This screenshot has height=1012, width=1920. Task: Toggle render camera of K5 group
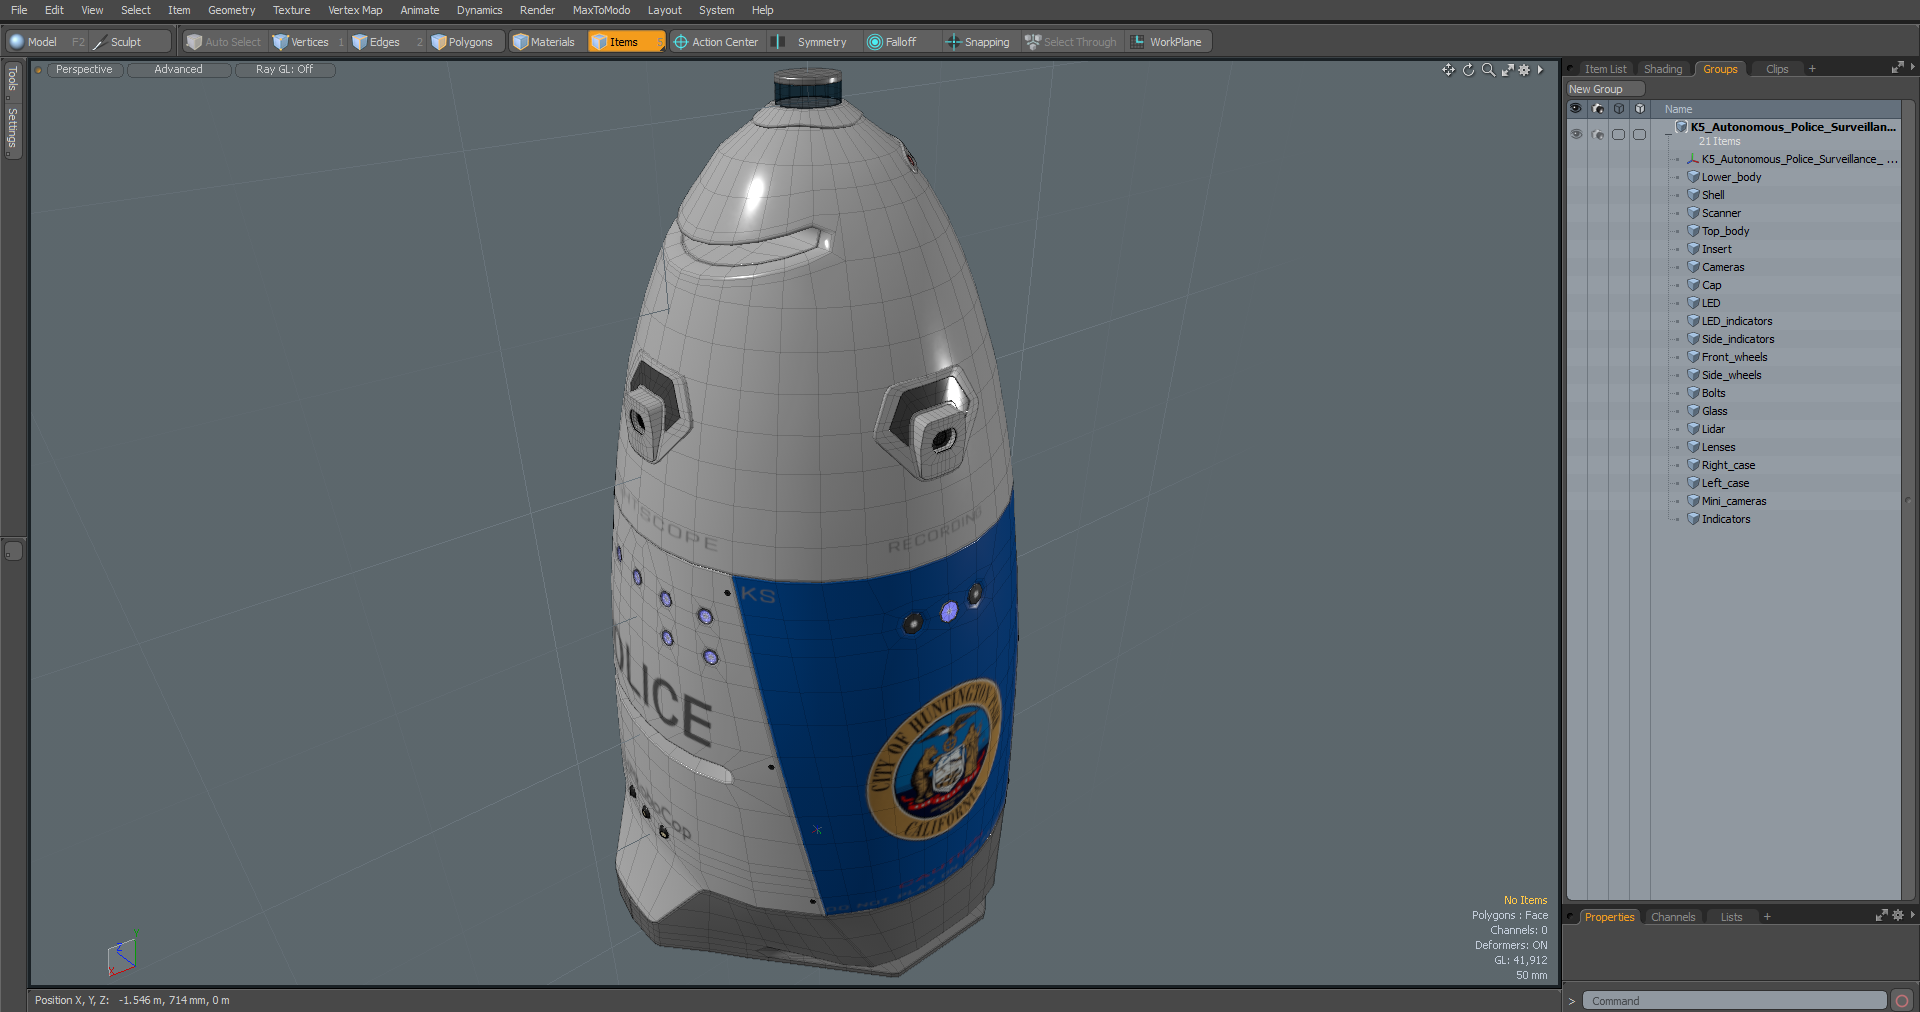coord(1597,134)
